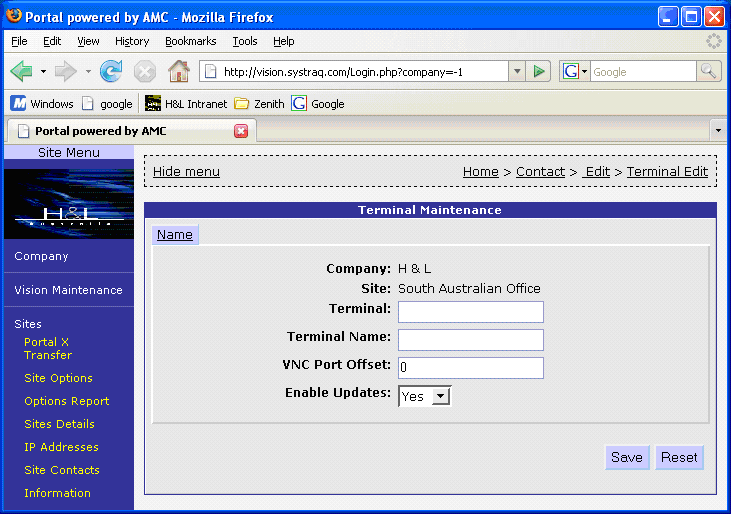The height and width of the screenshot is (514, 731).
Task: Click the search magnifier icon
Action: 709,71
